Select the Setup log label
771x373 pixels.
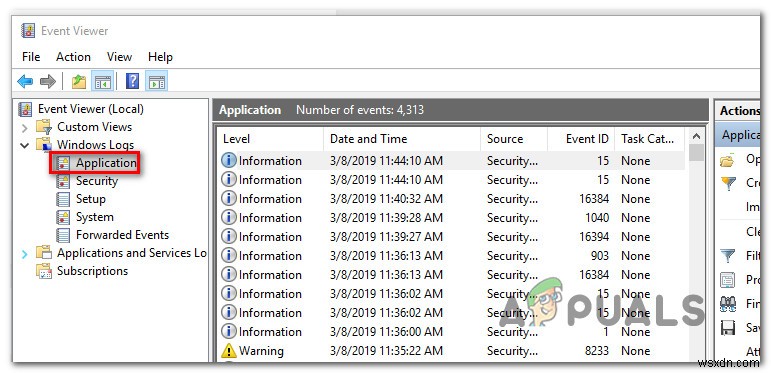(90, 199)
